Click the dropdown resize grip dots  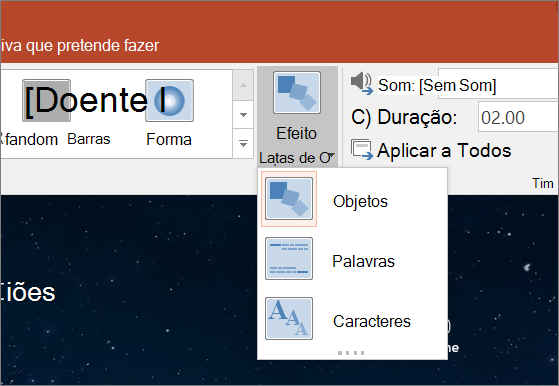pyautogui.click(x=351, y=353)
